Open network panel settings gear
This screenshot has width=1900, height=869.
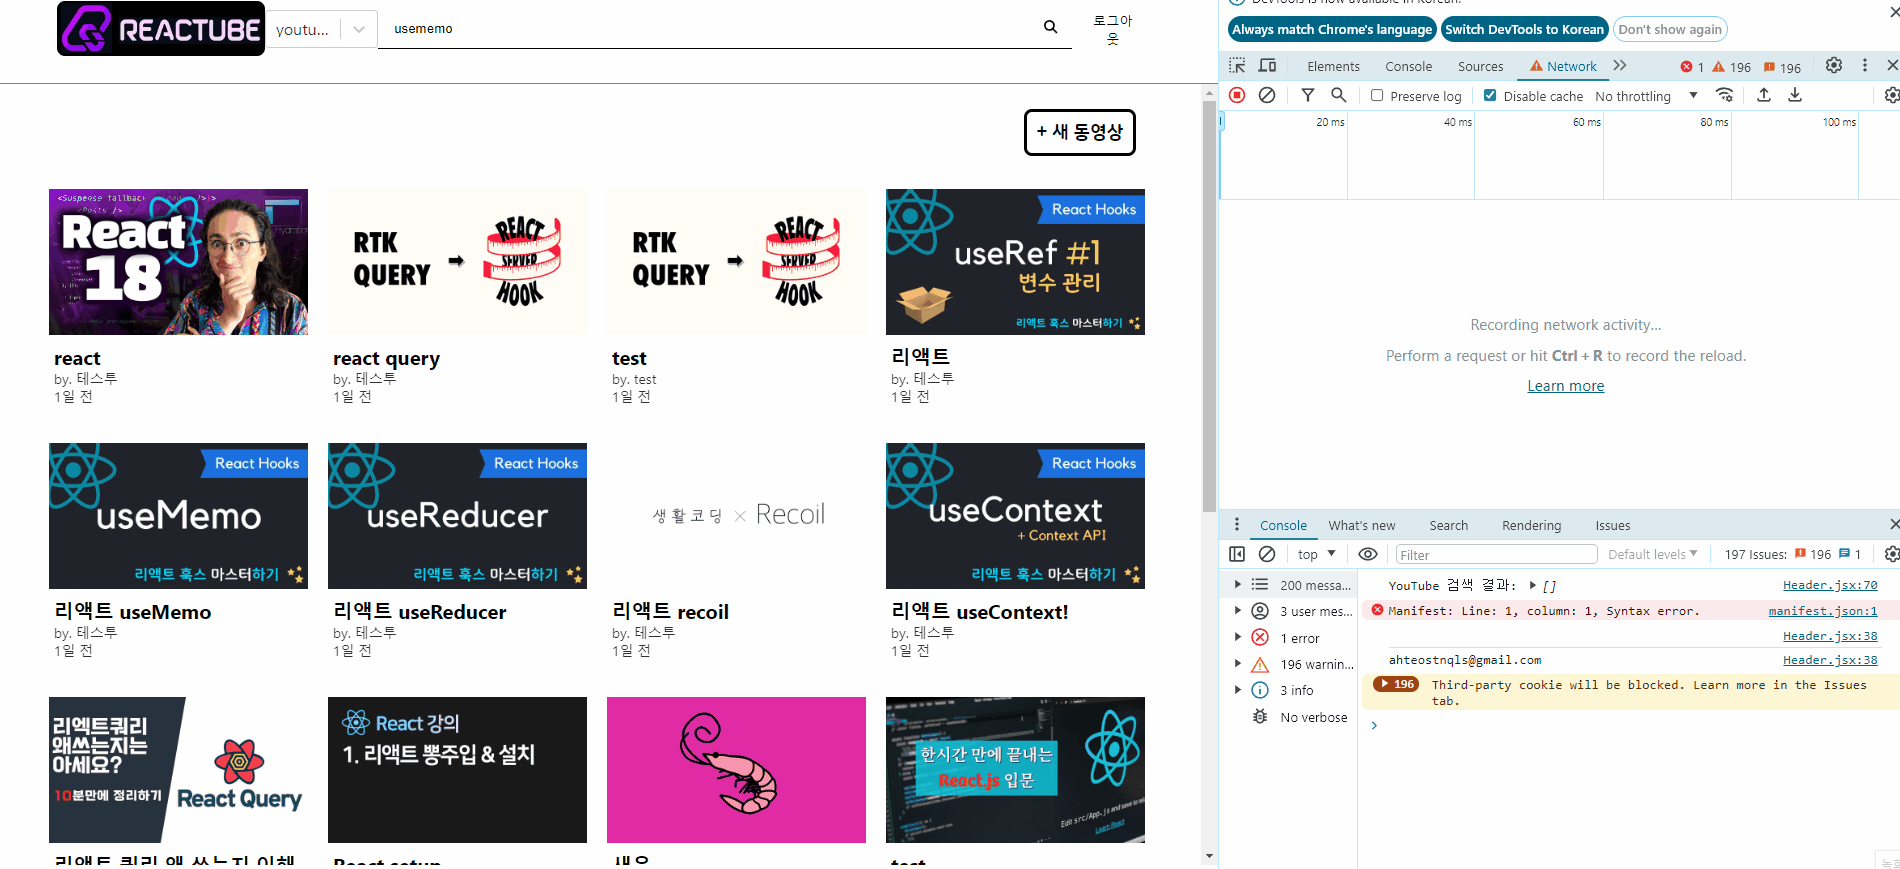(x=1891, y=95)
